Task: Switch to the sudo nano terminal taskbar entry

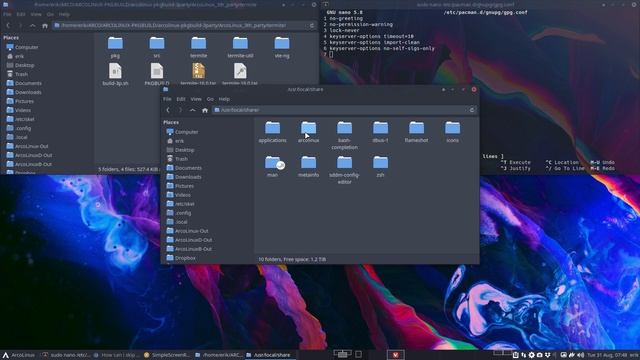Action: 66,355
